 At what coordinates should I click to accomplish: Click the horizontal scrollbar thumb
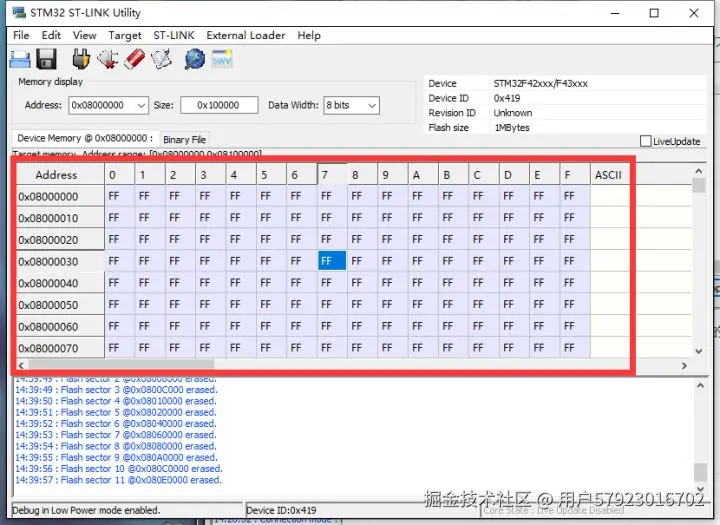click(121, 365)
